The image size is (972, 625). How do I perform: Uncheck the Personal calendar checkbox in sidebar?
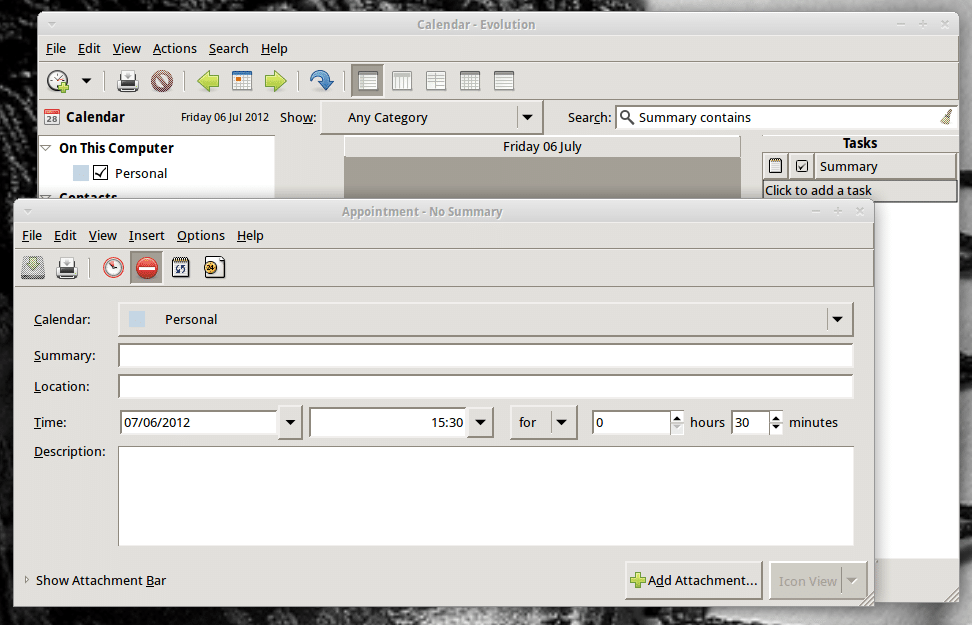pos(100,172)
